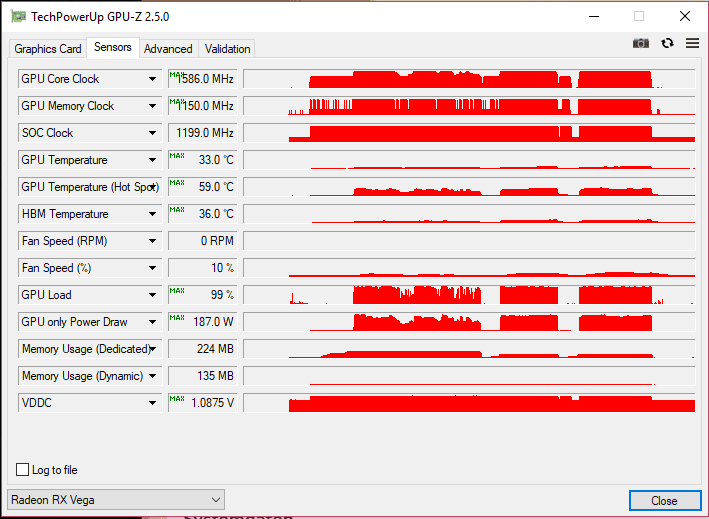Click the refresh sensors icon

click(x=667, y=43)
